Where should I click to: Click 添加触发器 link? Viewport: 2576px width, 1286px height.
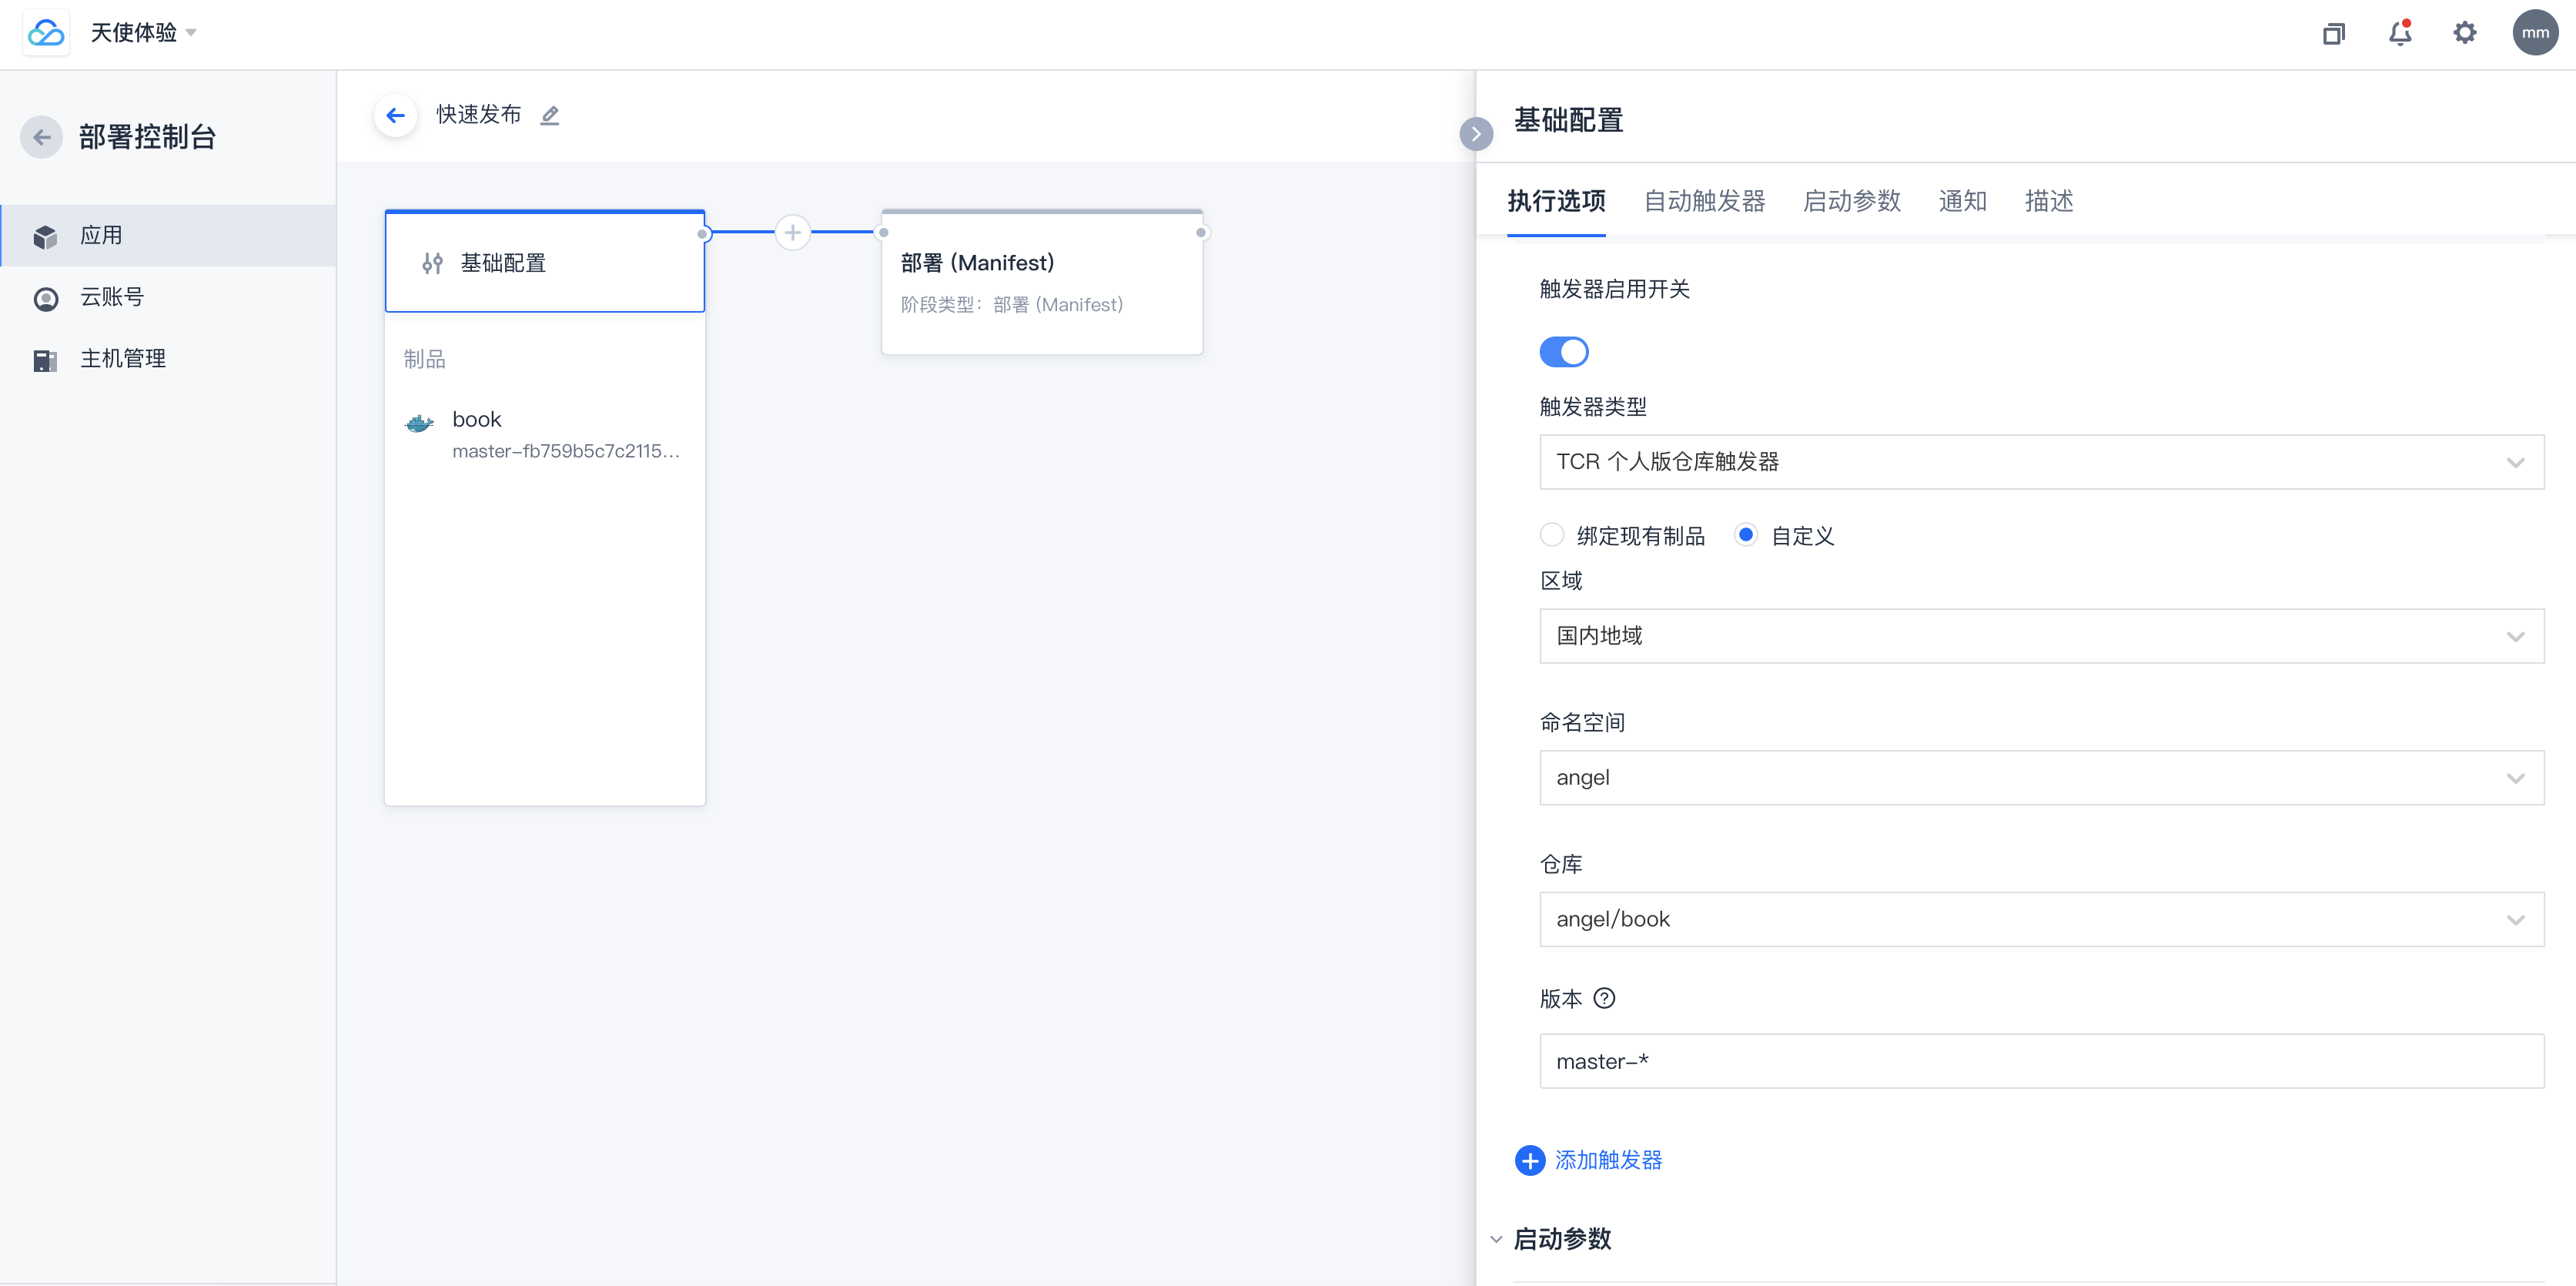(1608, 1160)
